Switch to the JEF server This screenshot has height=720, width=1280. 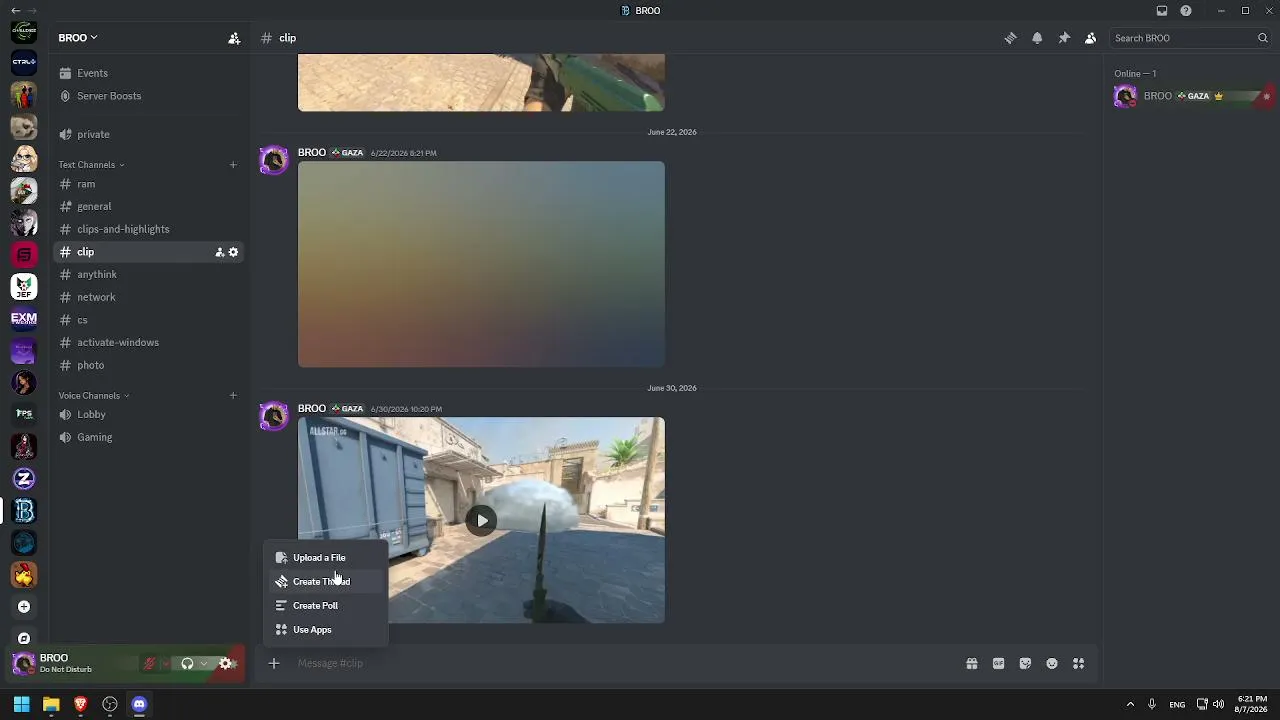[x=24, y=287]
